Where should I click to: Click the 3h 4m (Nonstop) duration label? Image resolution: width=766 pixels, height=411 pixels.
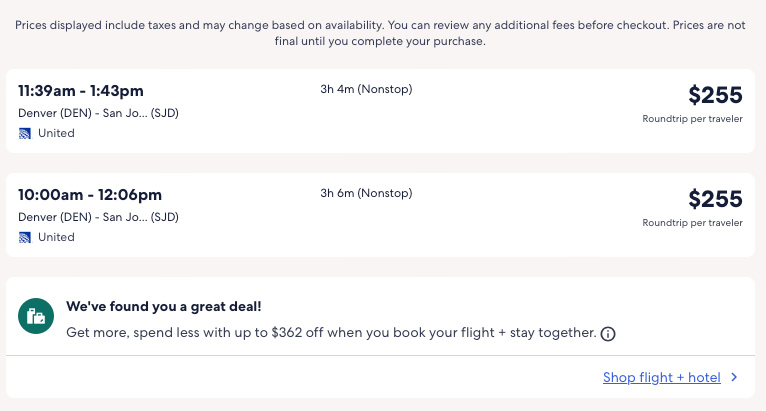366,89
